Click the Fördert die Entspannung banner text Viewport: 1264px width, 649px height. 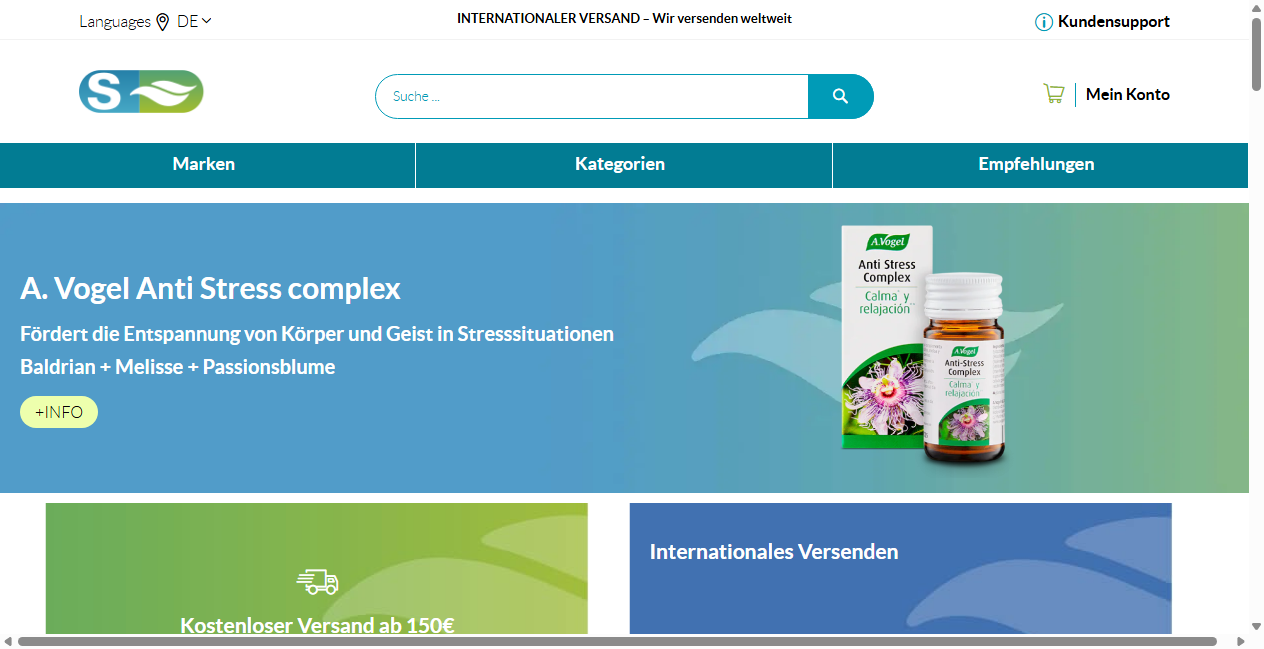pyautogui.click(x=317, y=334)
